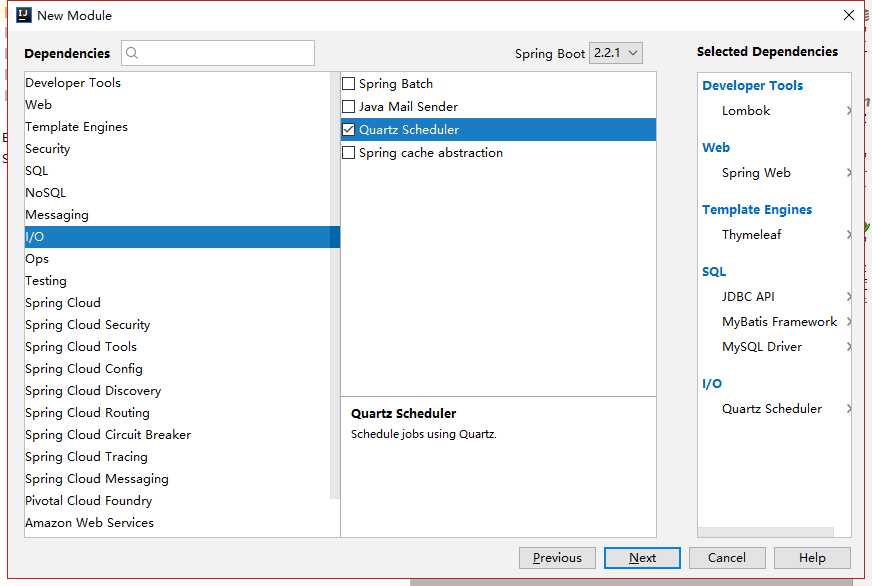Open Help for this dialog

tap(812, 558)
